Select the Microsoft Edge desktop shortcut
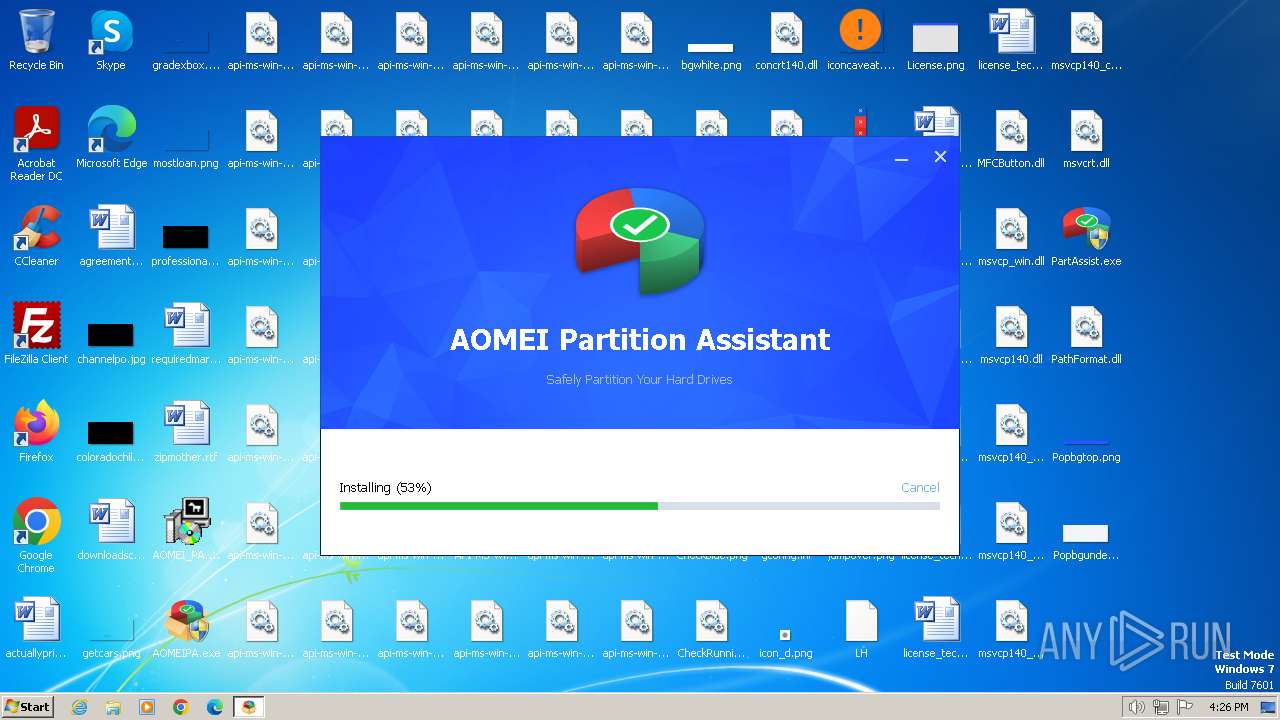Image resolution: width=1280 pixels, height=720 pixels. pyautogui.click(x=111, y=139)
